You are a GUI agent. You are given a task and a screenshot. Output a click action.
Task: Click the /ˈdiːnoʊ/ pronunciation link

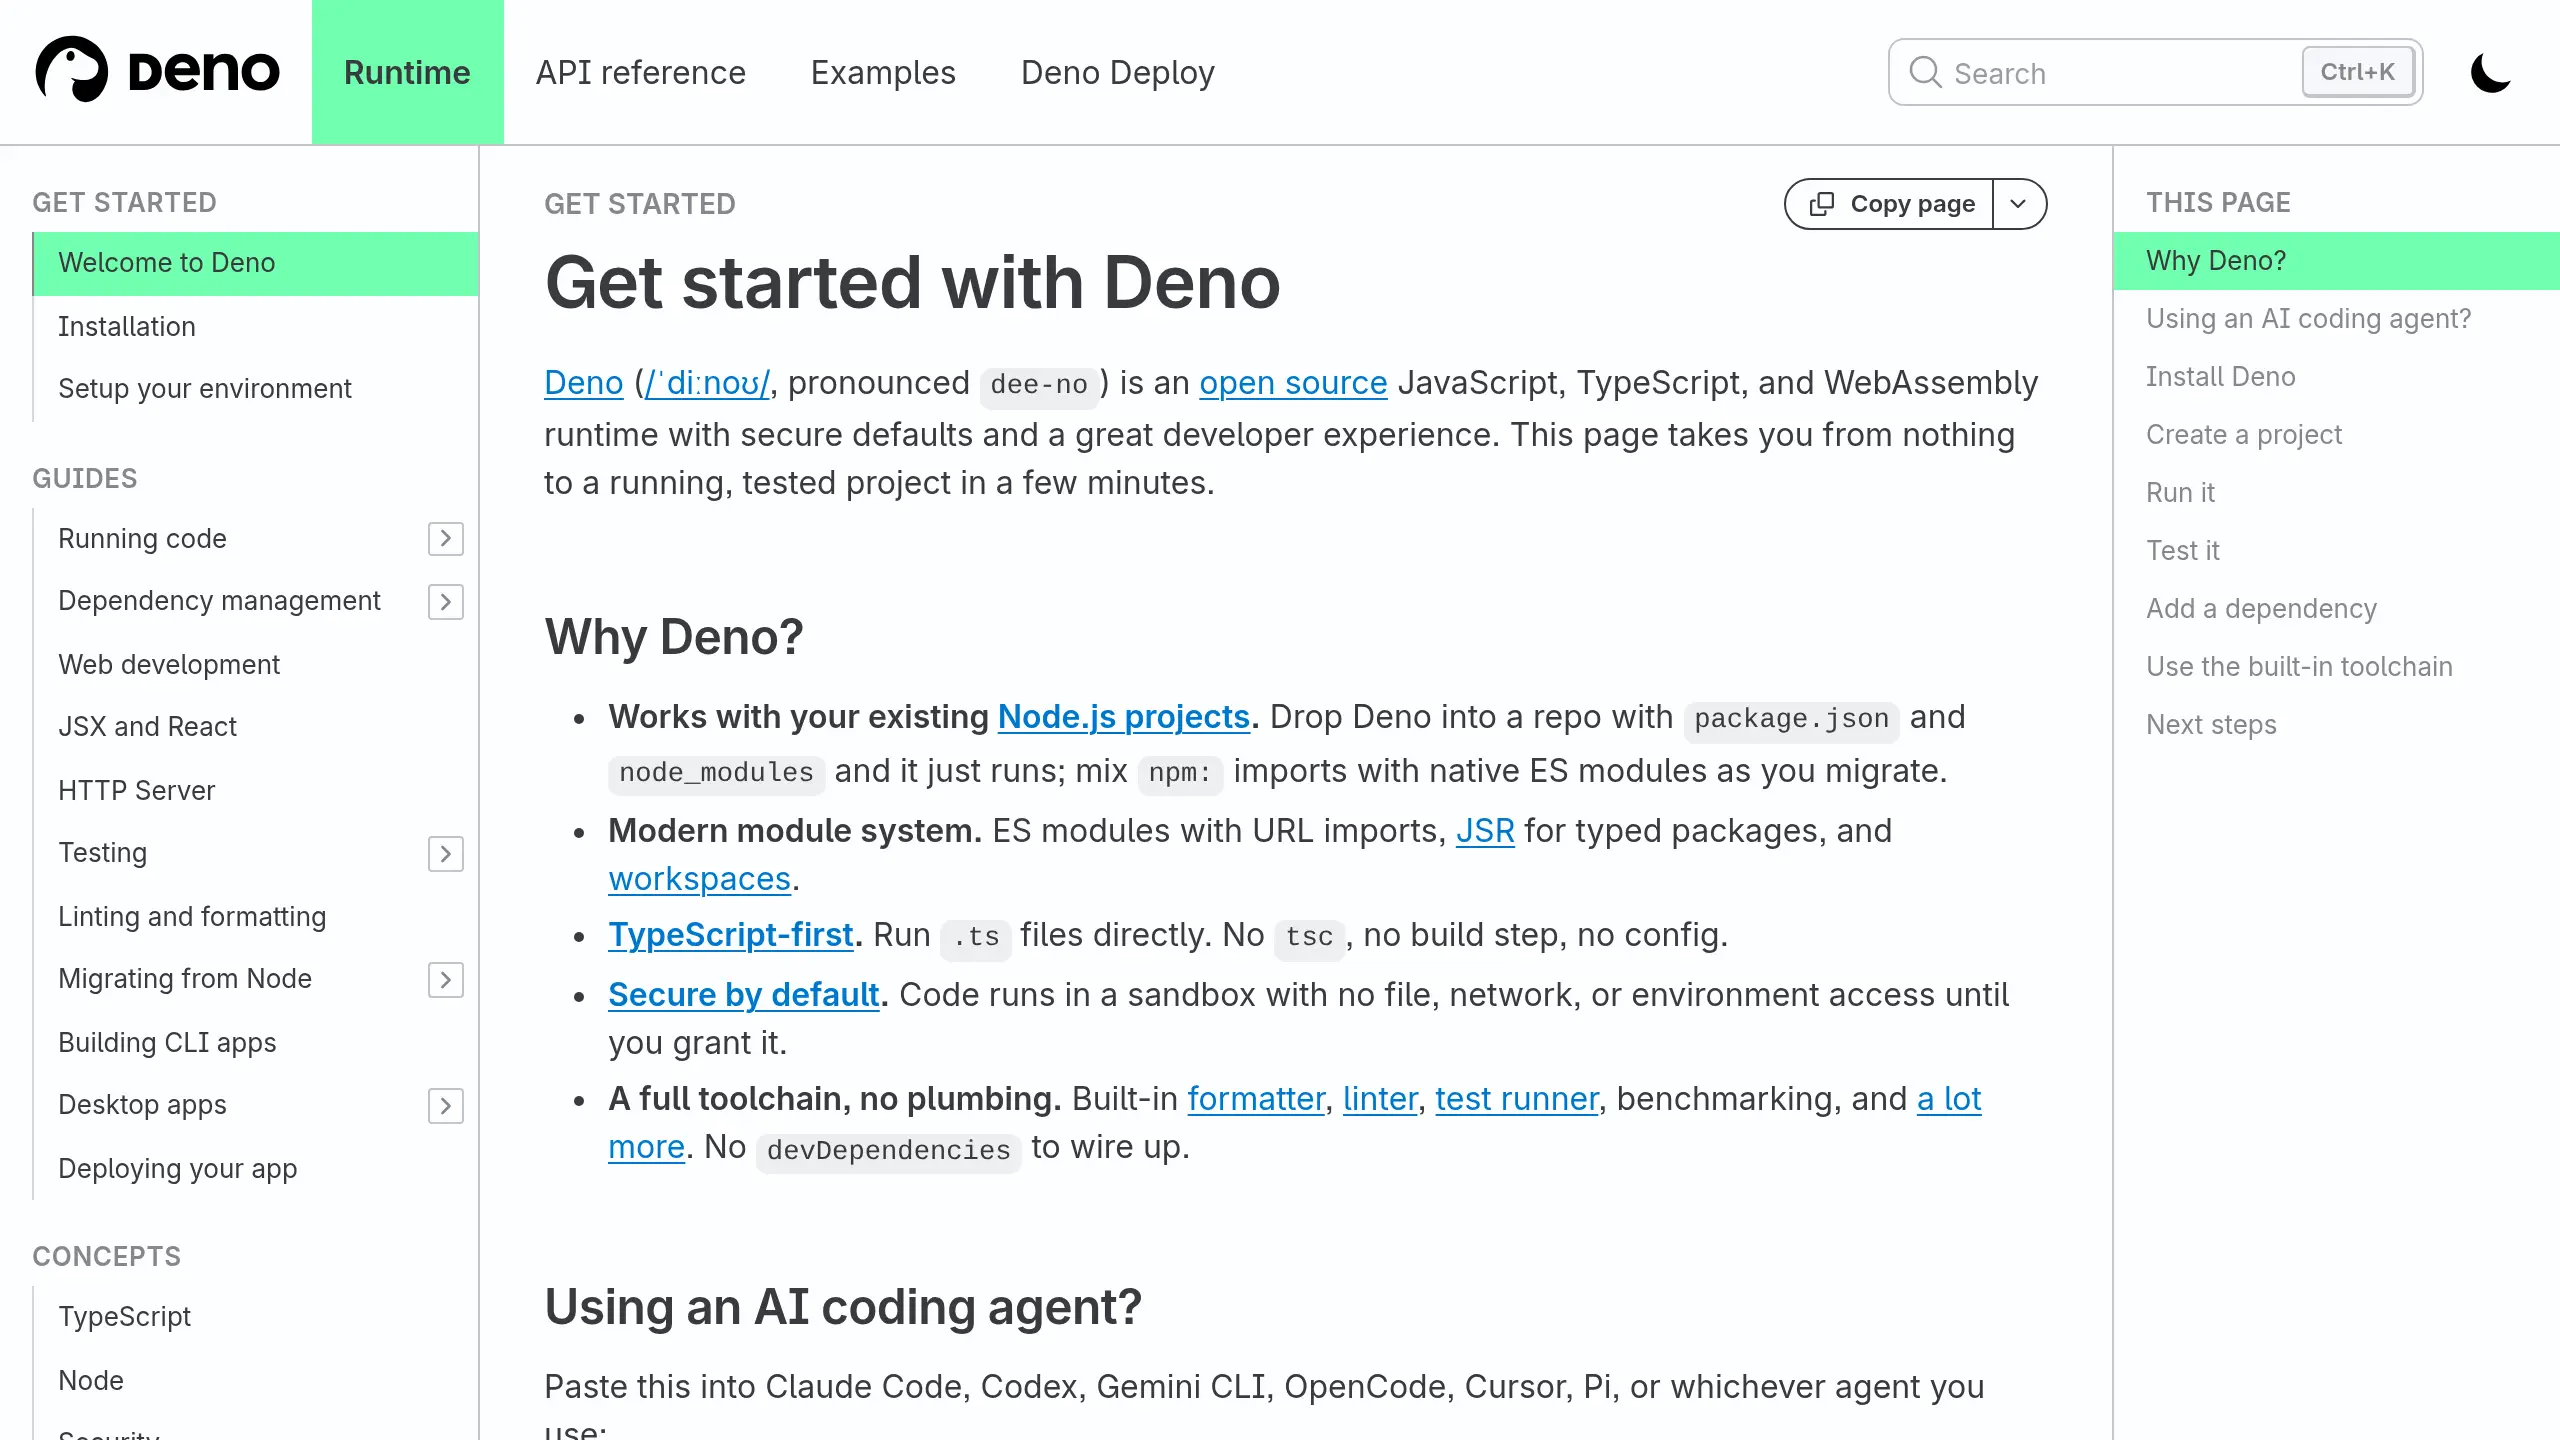click(x=707, y=383)
